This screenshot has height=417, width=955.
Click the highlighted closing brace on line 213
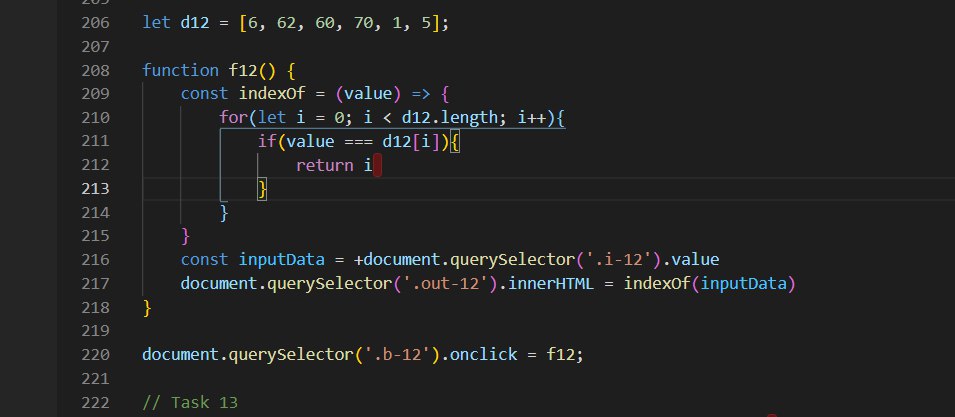262,189
